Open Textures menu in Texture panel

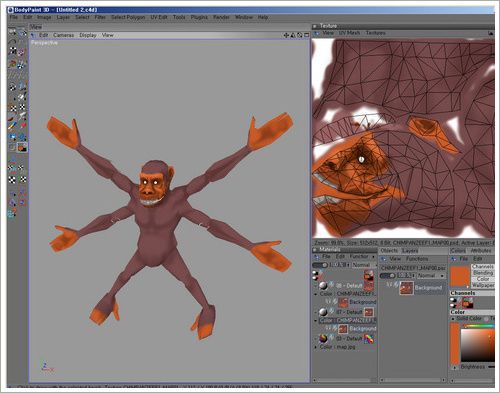click(x=375, y=33)
